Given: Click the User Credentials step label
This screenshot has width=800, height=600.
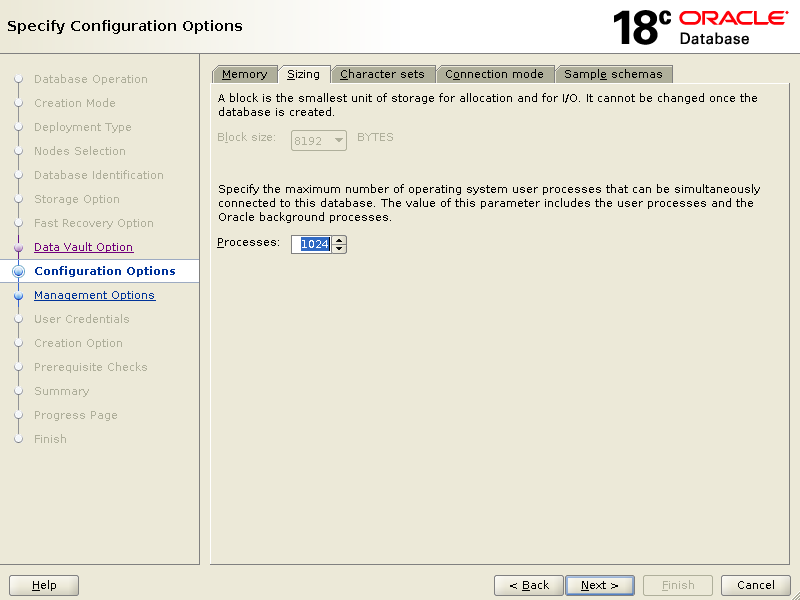Looking at the screenshot, I should point(82,319).
